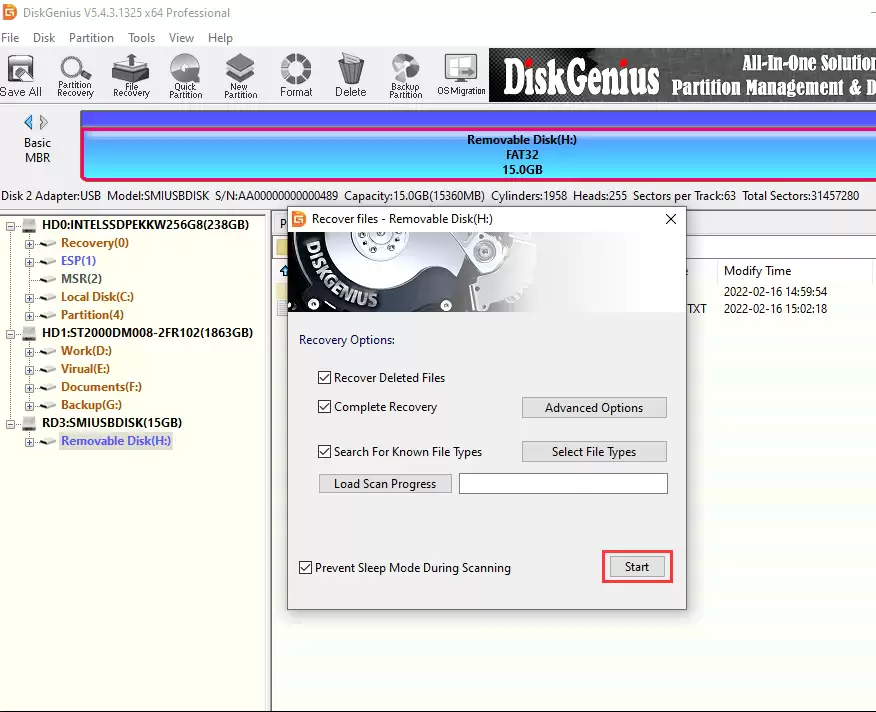Open the Partition menu
The height and width of the screenshot is (712, 876).
[x=91, y=38]
